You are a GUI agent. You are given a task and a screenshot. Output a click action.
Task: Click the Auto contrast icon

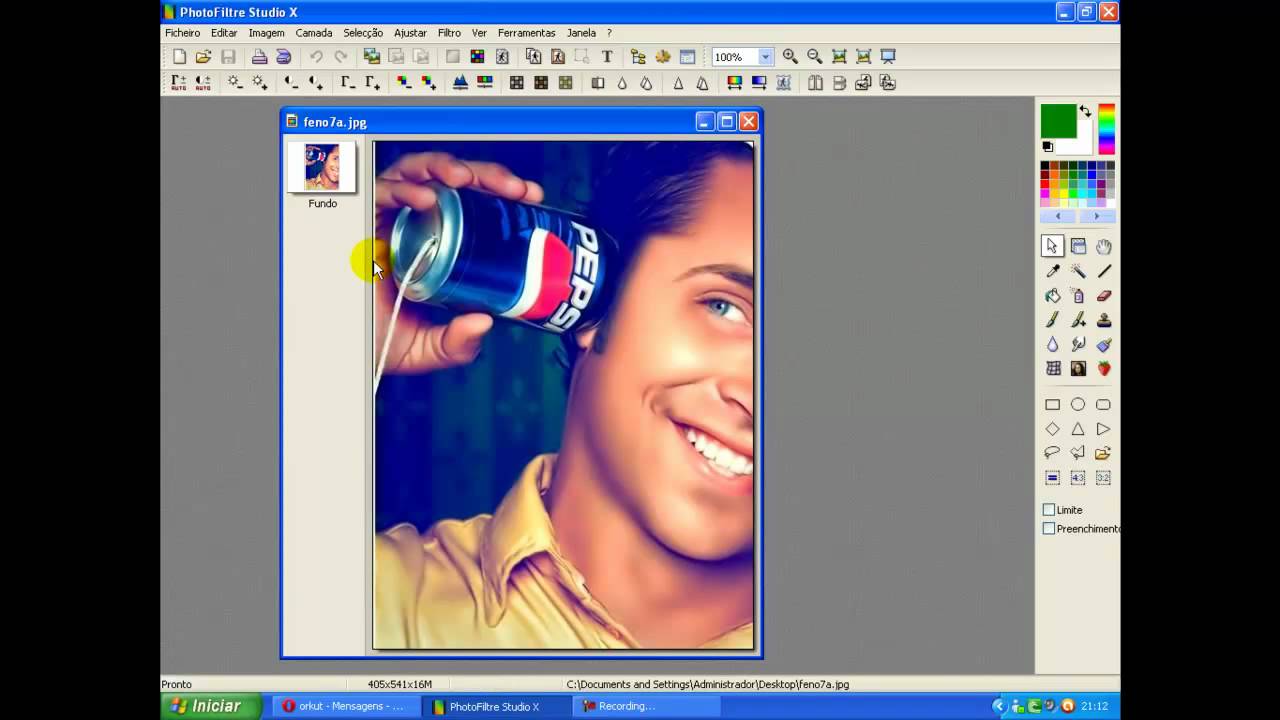pyautogui.click(x=203, y=83)
